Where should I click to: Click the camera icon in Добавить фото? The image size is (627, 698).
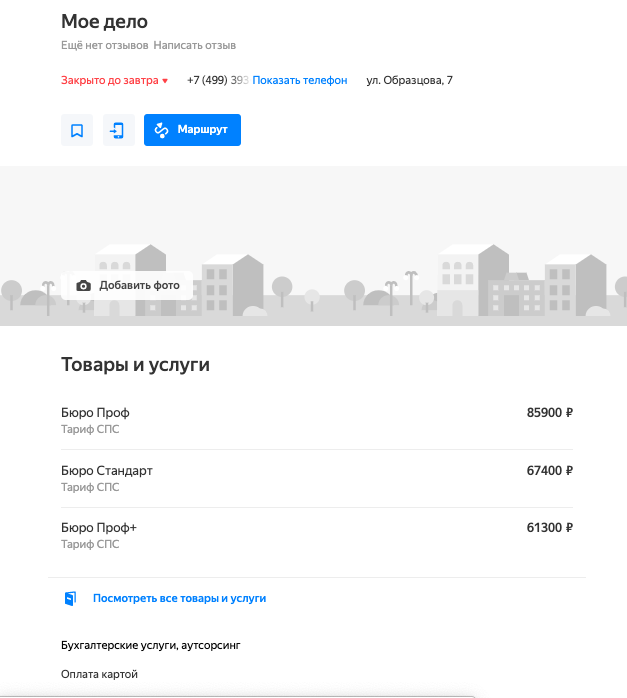(x=83, y=285)
